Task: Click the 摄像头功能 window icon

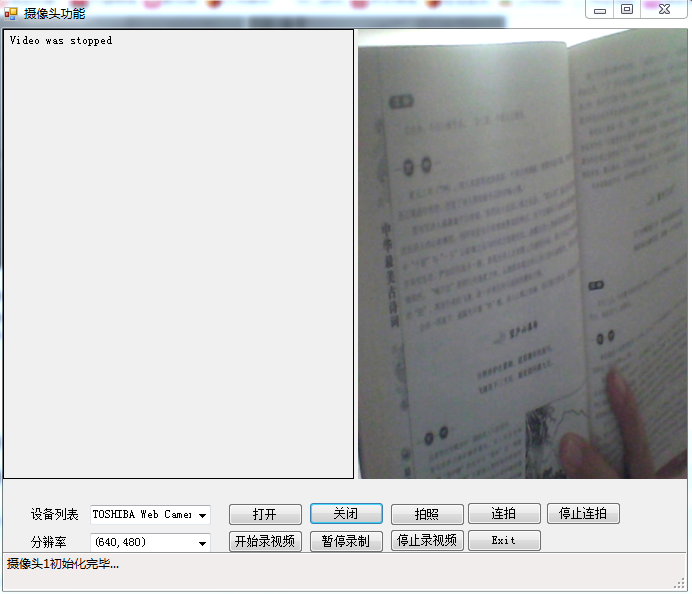Action: [x=11, y=14]
